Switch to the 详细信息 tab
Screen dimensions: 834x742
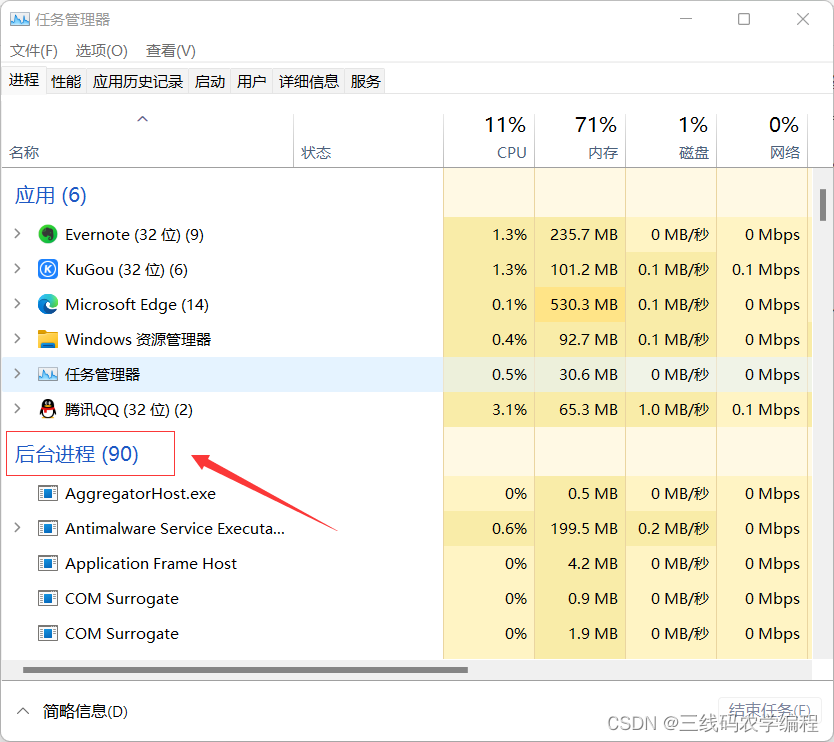(x=308, y=81)
